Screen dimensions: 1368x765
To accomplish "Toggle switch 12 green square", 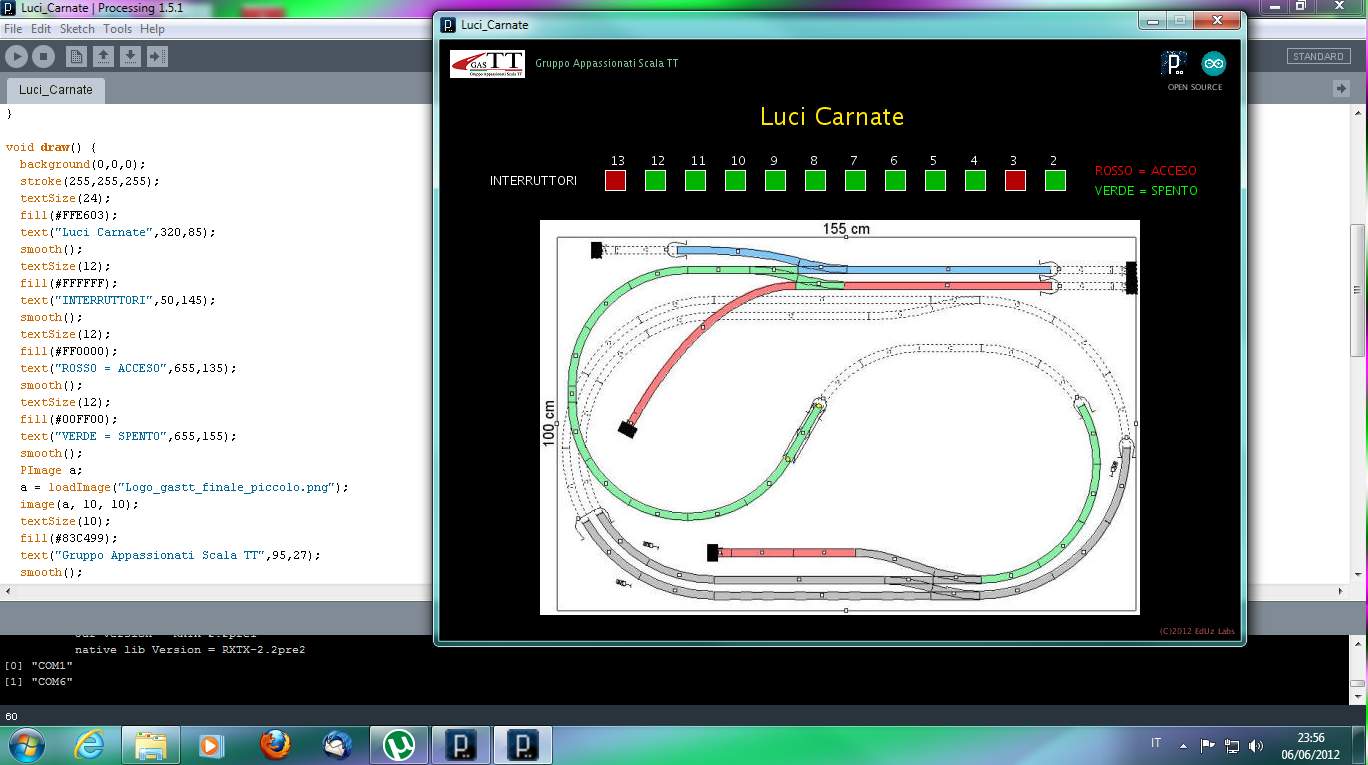I will pos(656,180).
